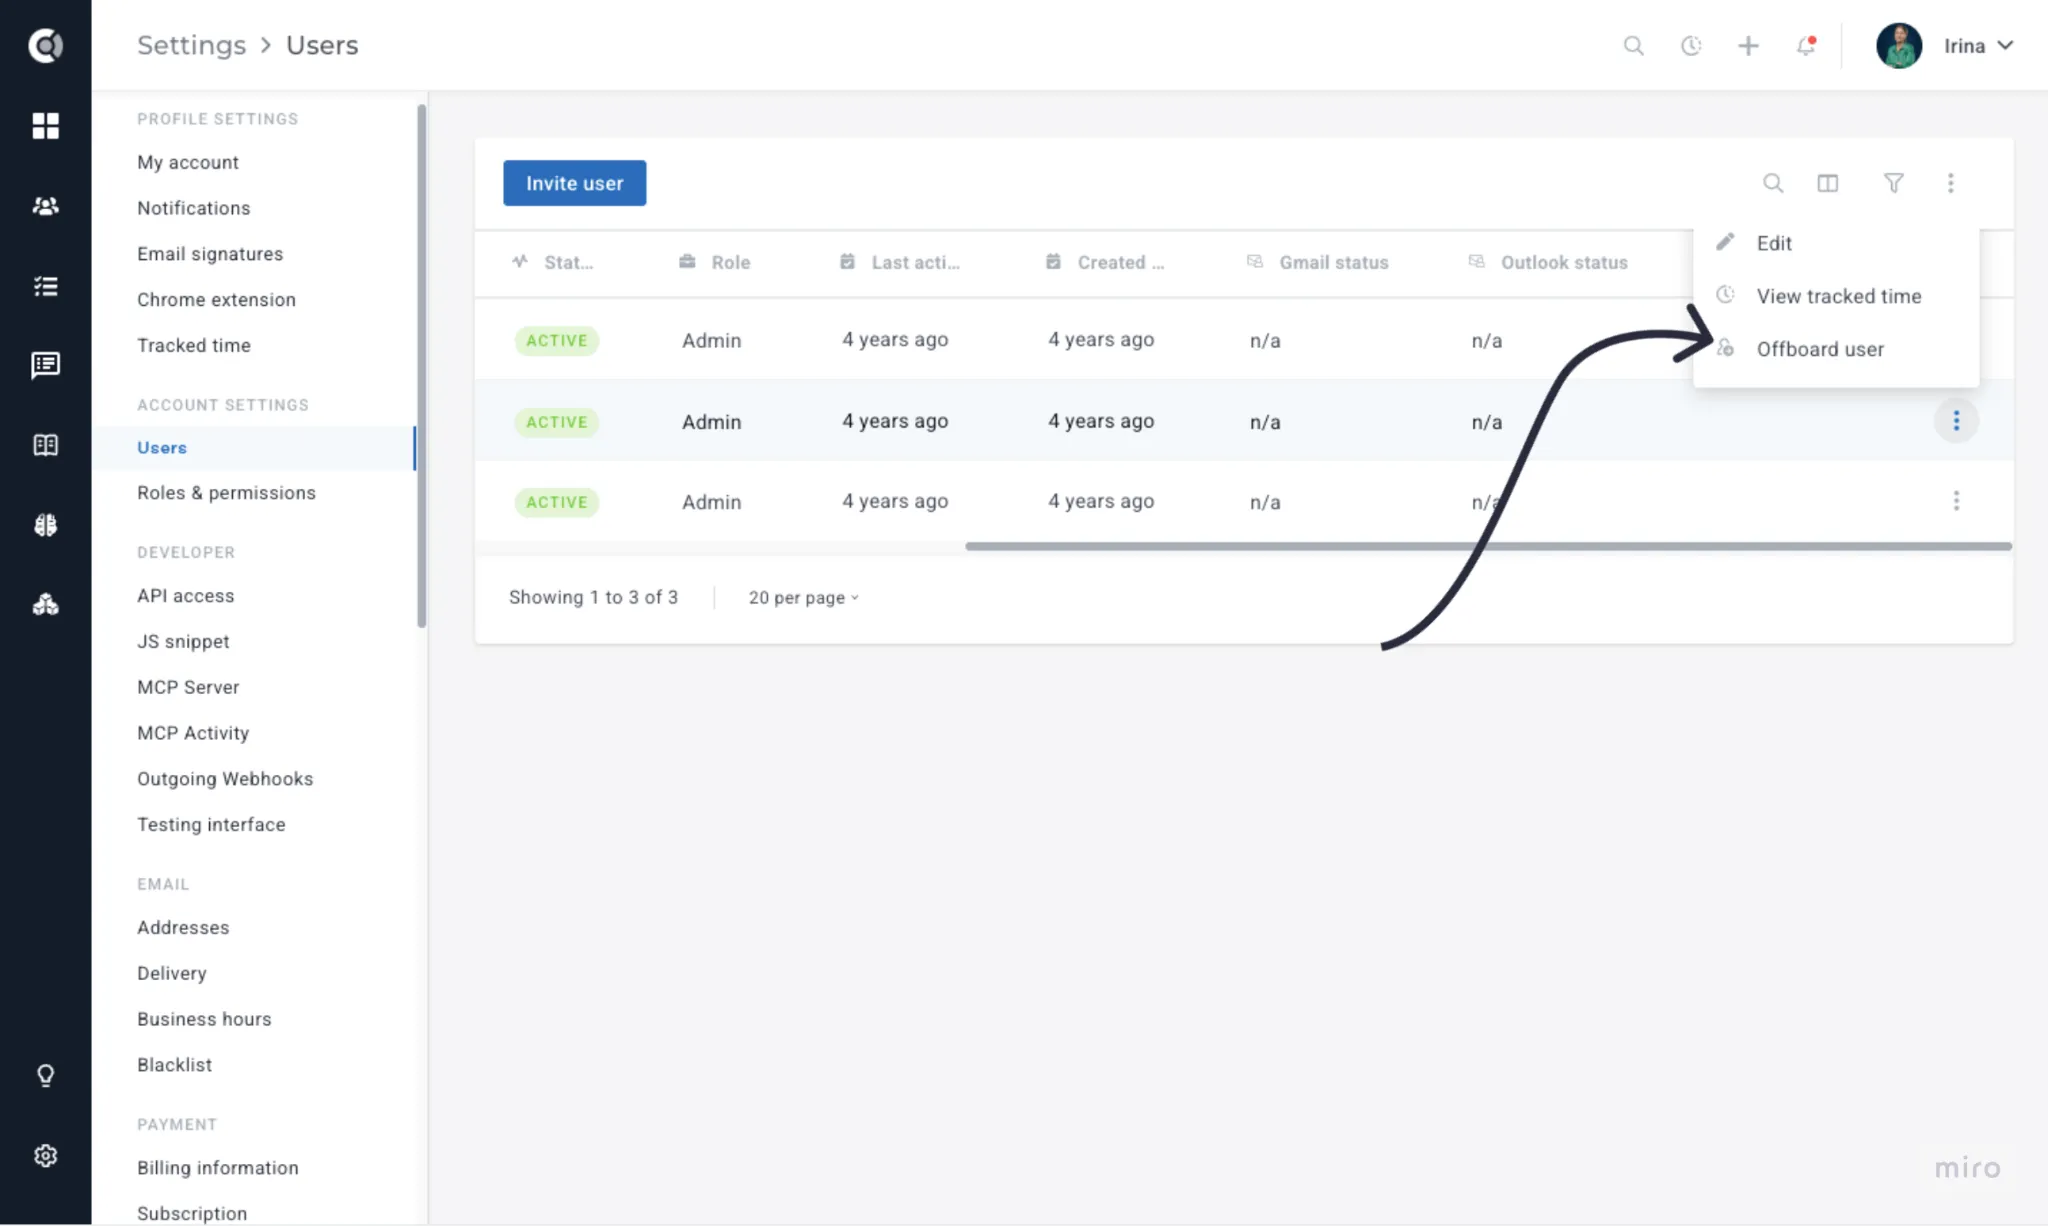Search users table with magnifier icon
The image size is (2048, 1226).
click(1773, 183)
